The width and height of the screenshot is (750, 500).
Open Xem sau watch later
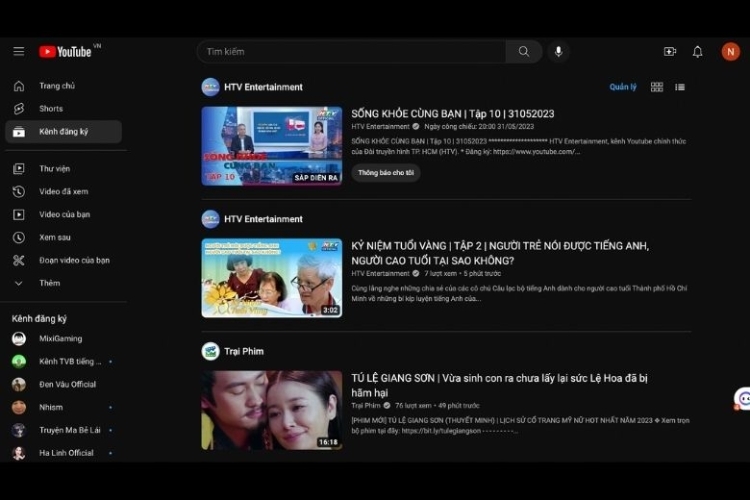coord(64,237)
